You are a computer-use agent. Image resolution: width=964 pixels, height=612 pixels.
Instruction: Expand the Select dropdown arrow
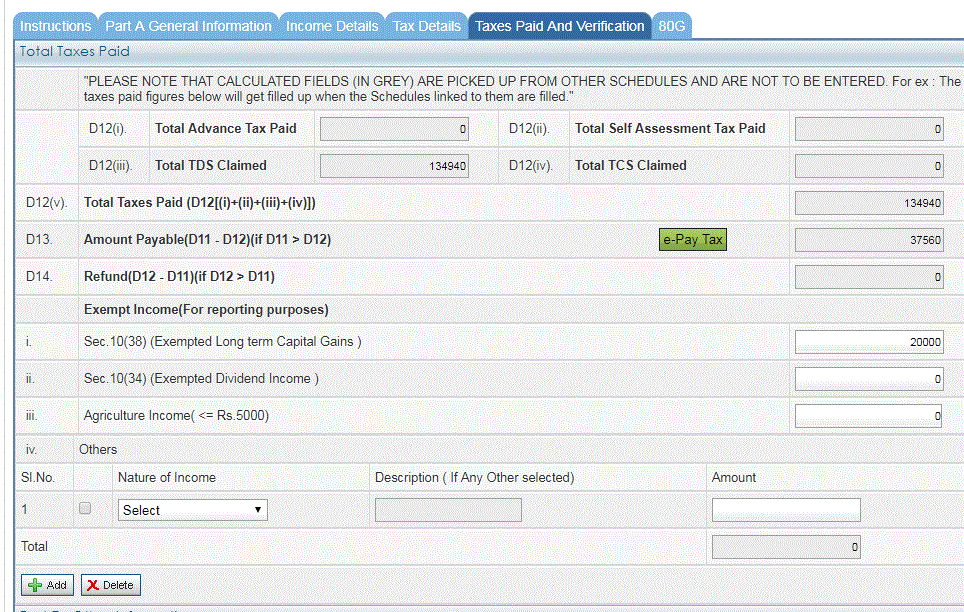[258, 509]
